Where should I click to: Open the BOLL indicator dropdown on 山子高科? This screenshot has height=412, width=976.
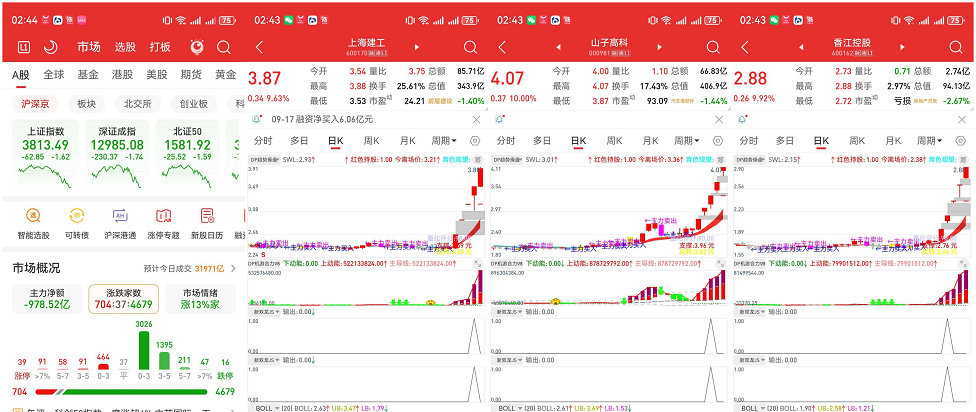pos(508,408)
